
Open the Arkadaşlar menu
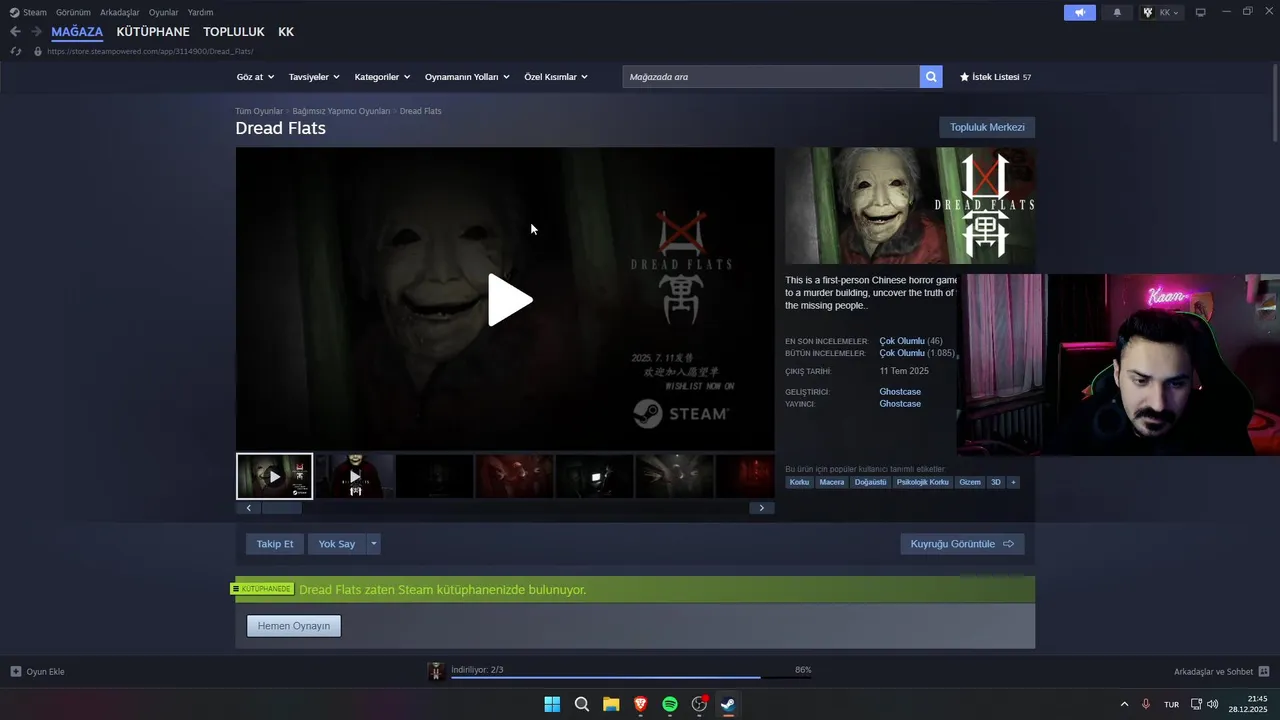tap(120, 12)
